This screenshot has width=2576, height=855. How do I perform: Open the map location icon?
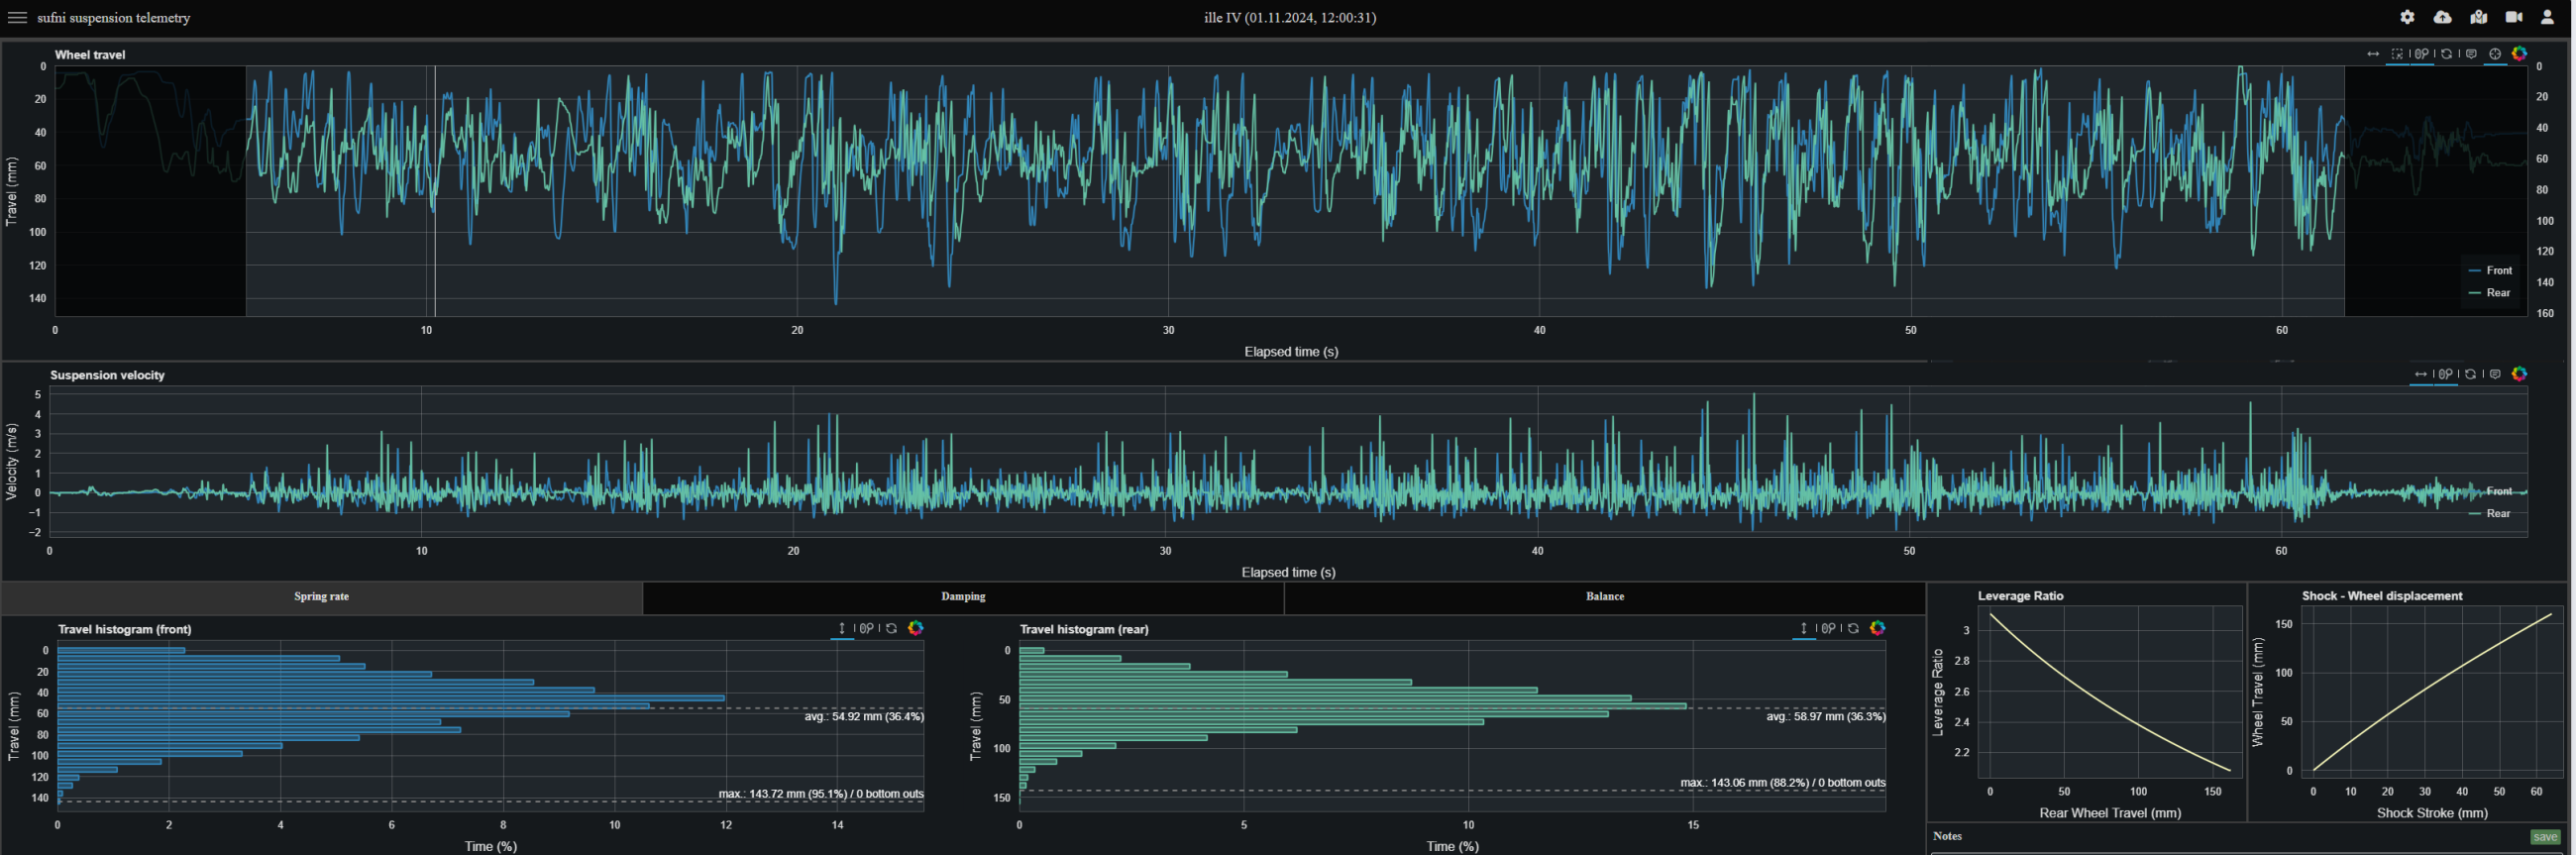pyautogui.click(x=2478, y=17)
